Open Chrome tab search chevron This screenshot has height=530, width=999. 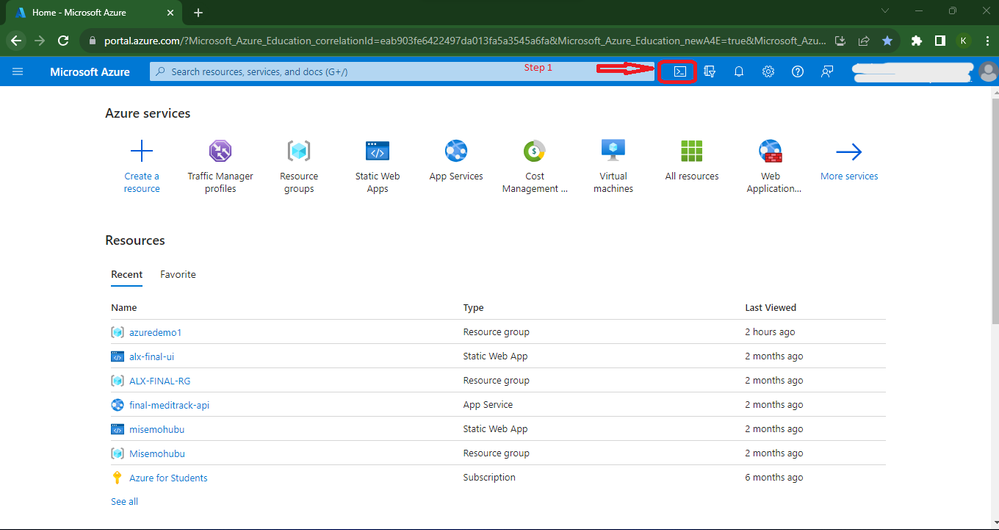coord(886,11)
